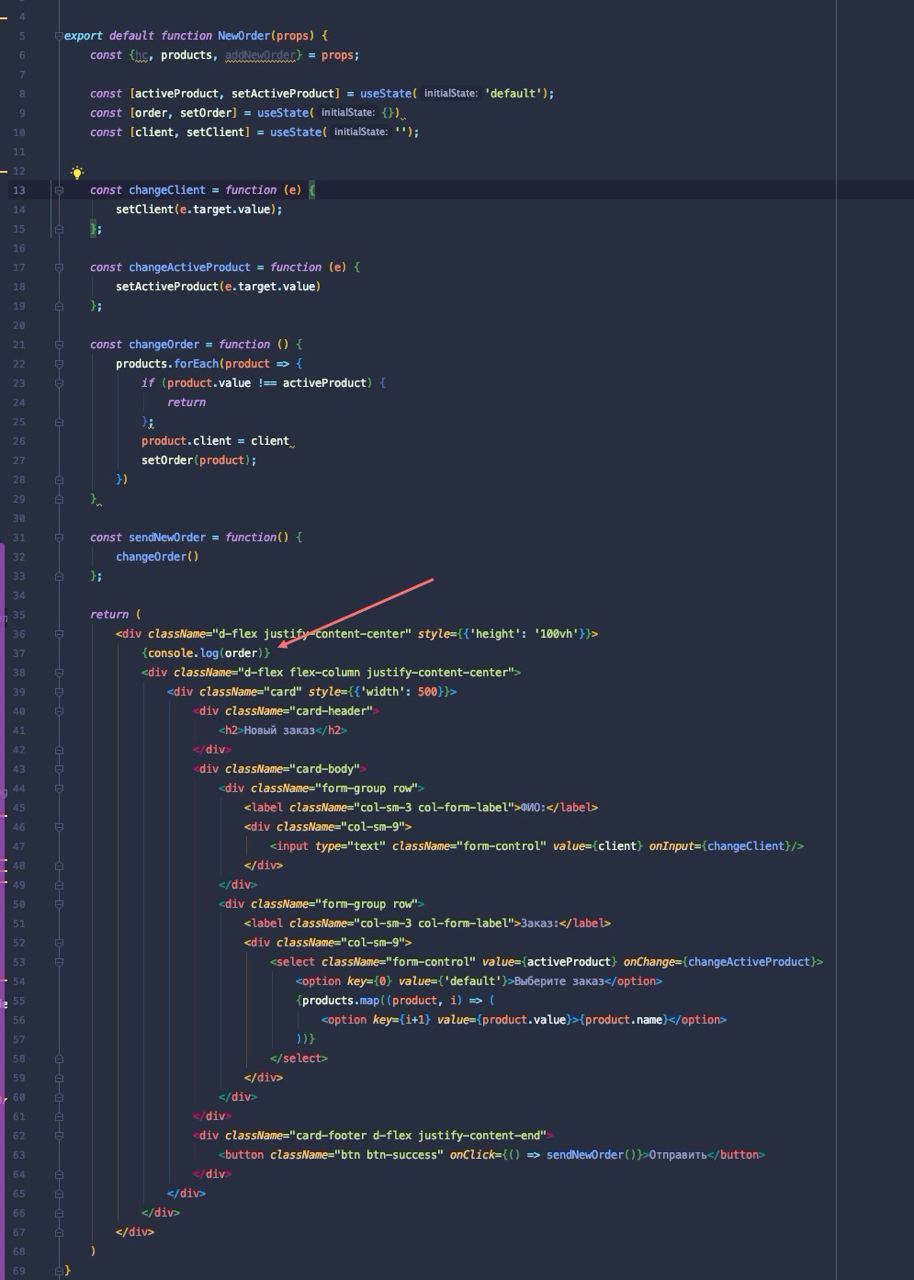Click line number 37 in the gutter
This screenshot has width=914, height=1280.
point(19,653)
